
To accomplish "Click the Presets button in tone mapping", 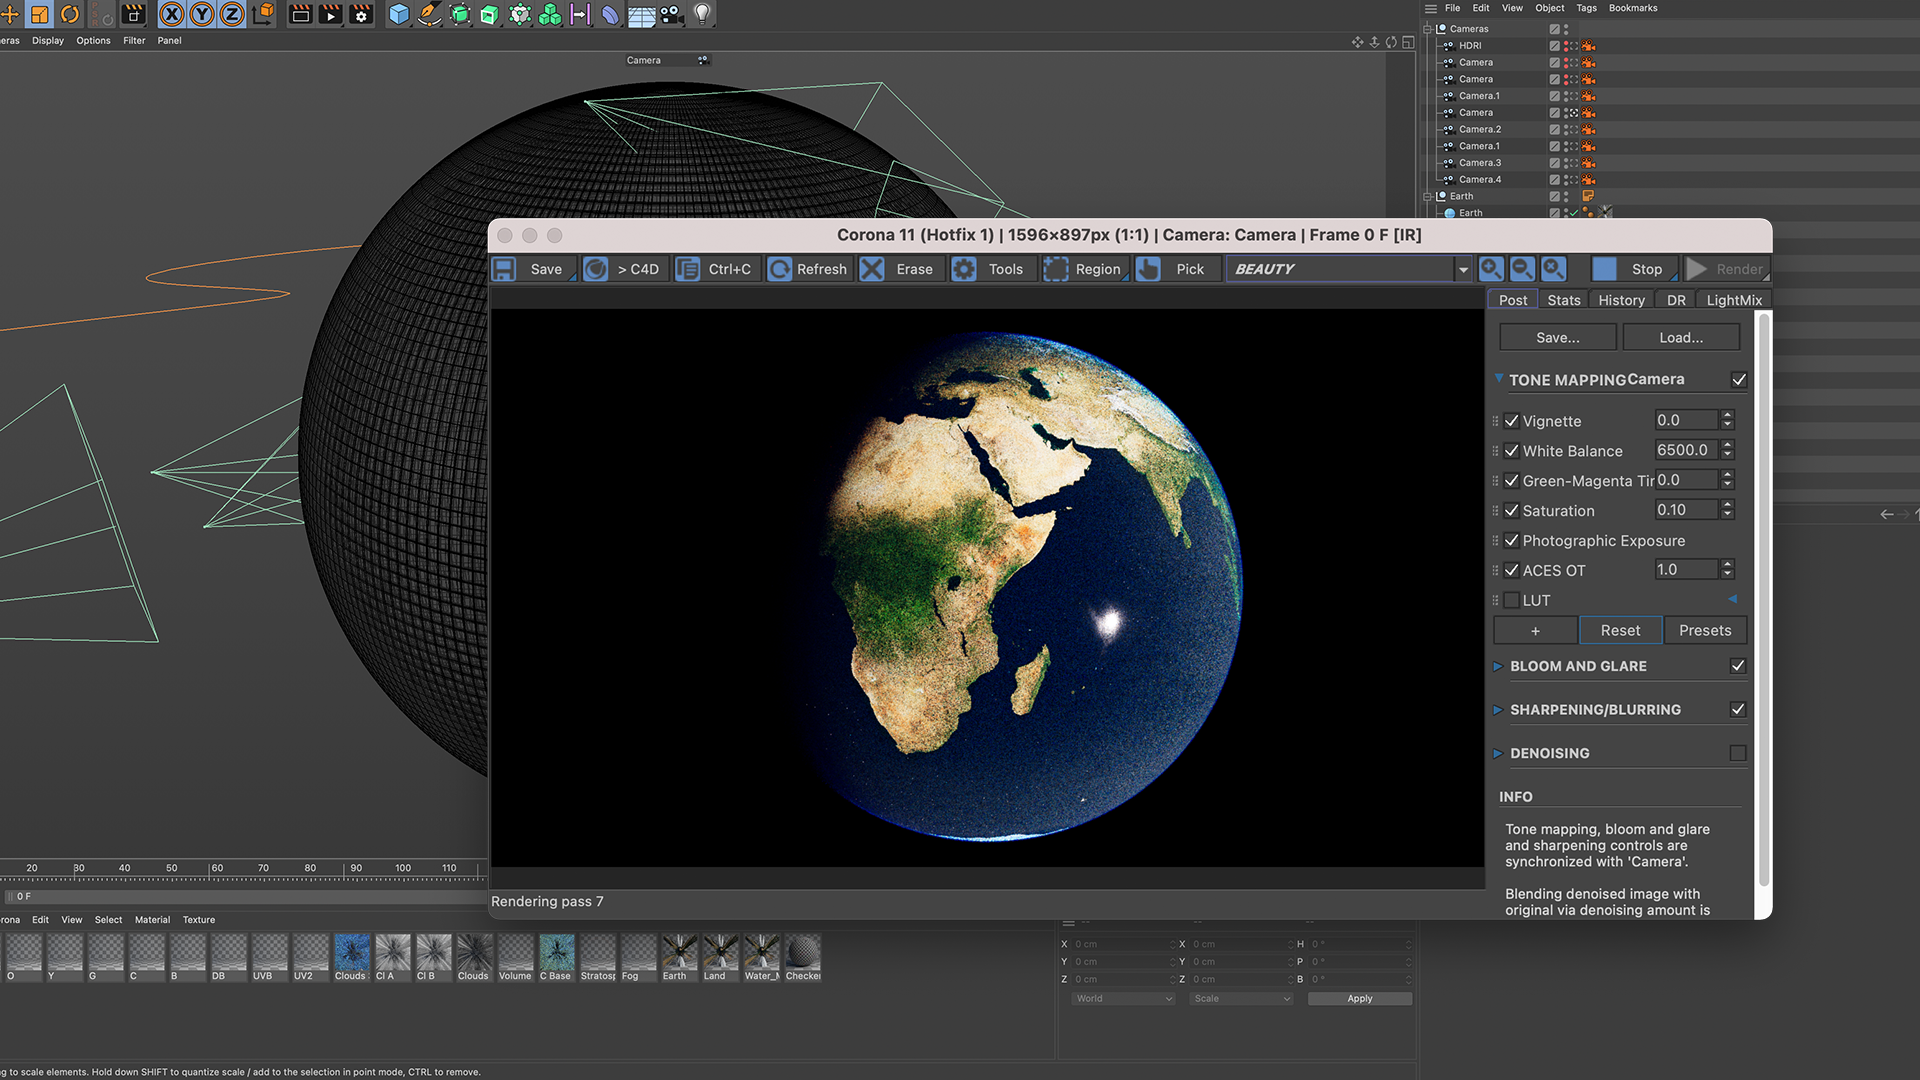I will pos(1705,629).
